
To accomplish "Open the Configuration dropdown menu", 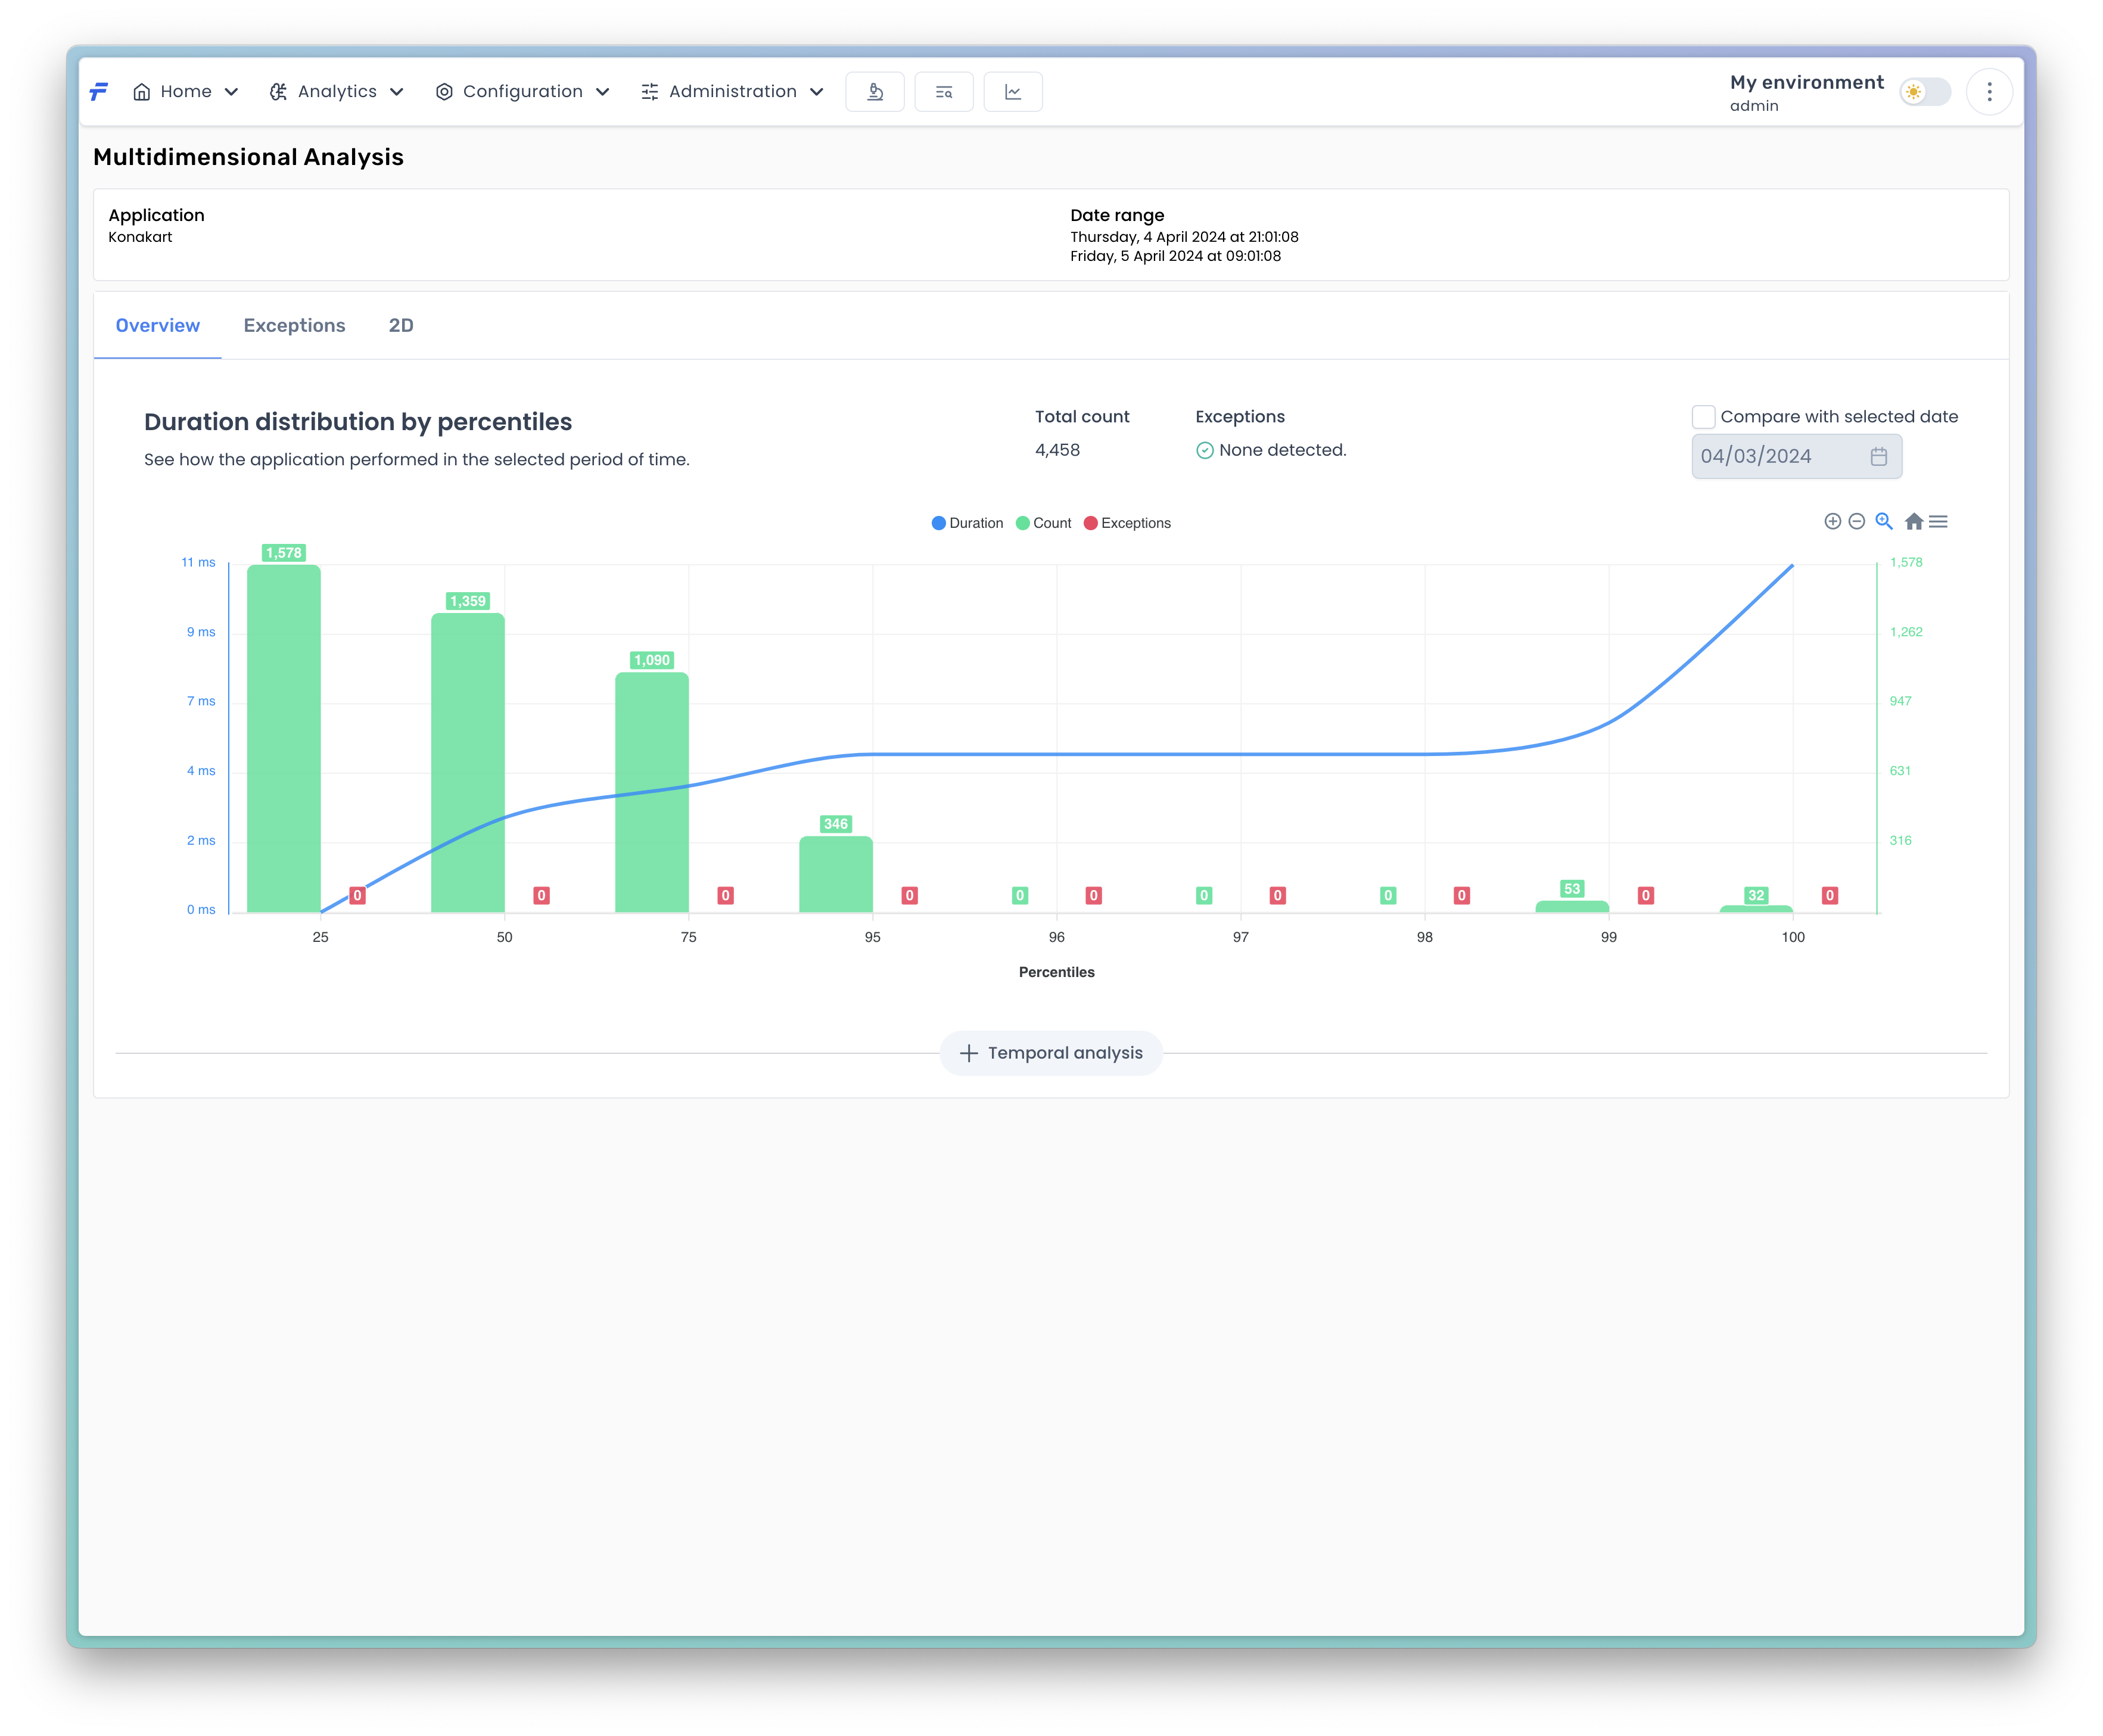I will point(522,92).
